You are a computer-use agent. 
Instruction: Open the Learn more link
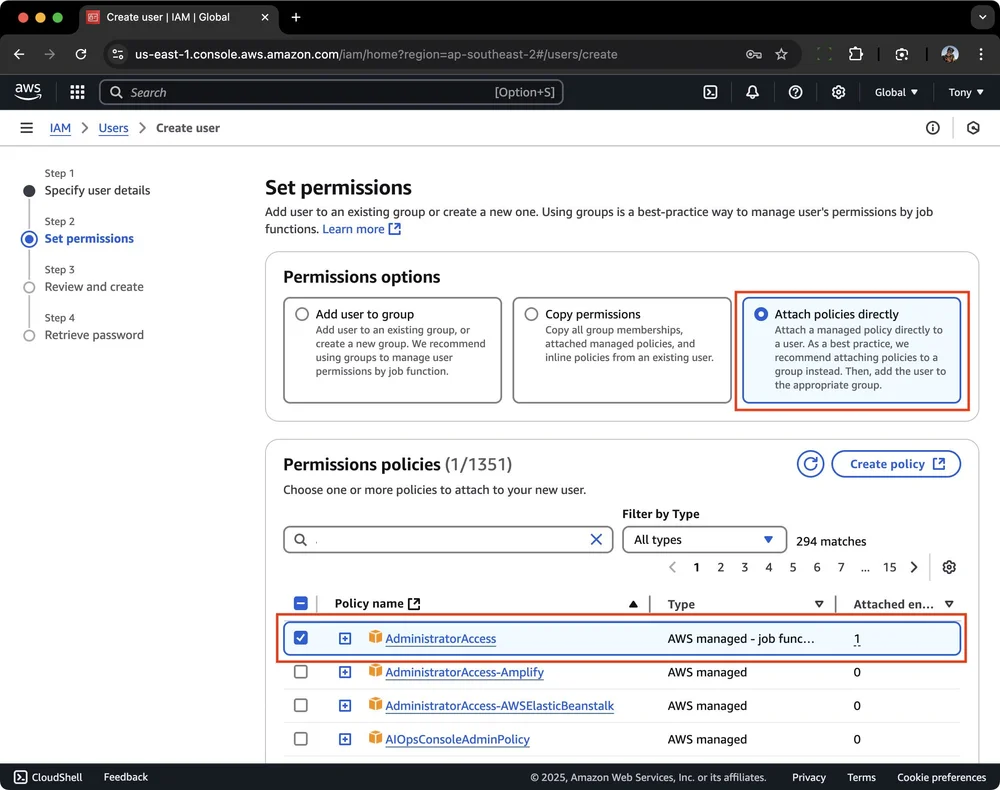coord(361,229)
